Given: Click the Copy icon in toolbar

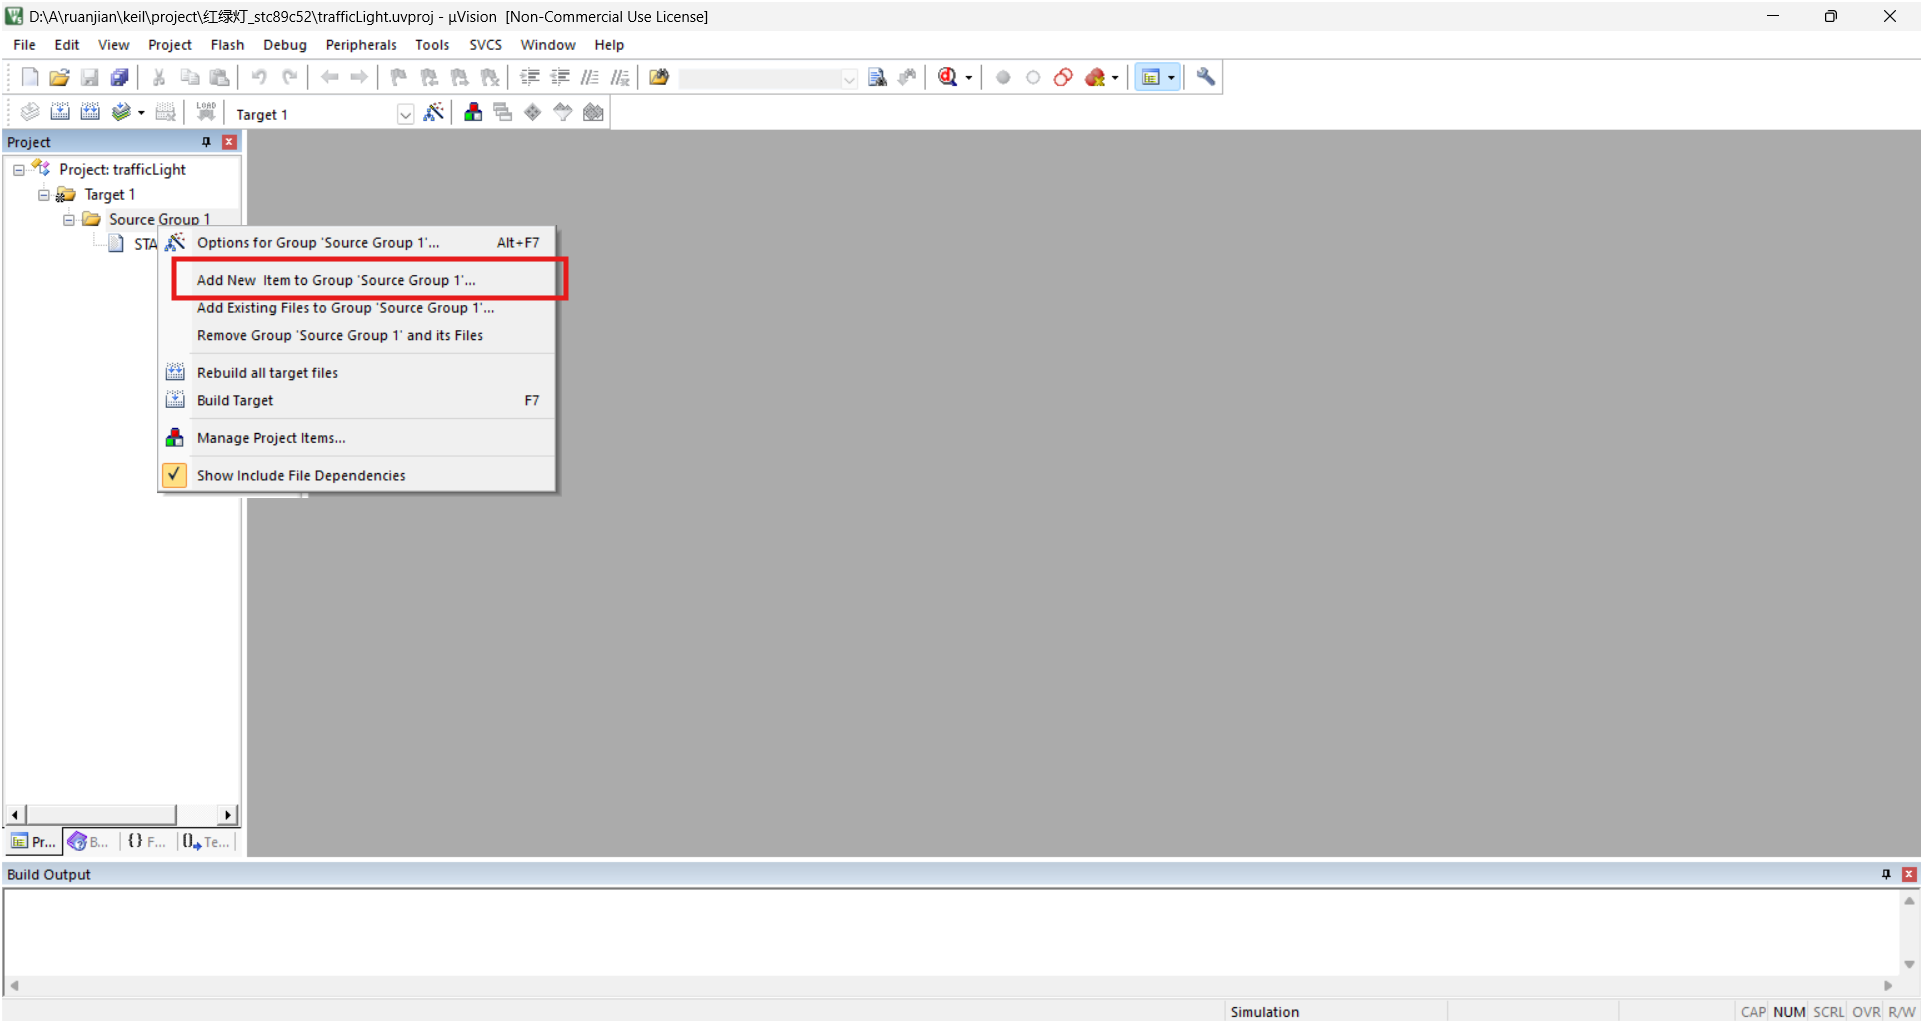Looking at the screenshot, I should tap(189, 77).
